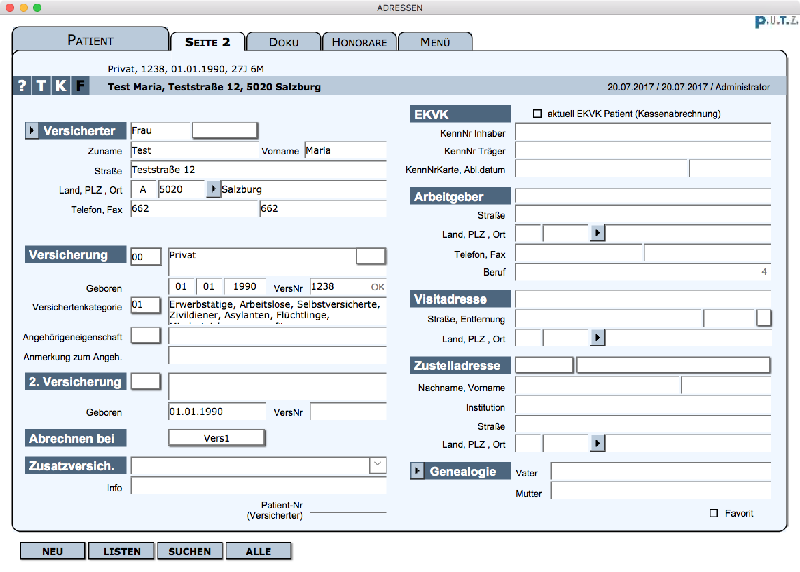The height and width of the screenshot is (572, 800).
Task: Click Versichertenkategorie code field 01
Action: click(146, 305)
